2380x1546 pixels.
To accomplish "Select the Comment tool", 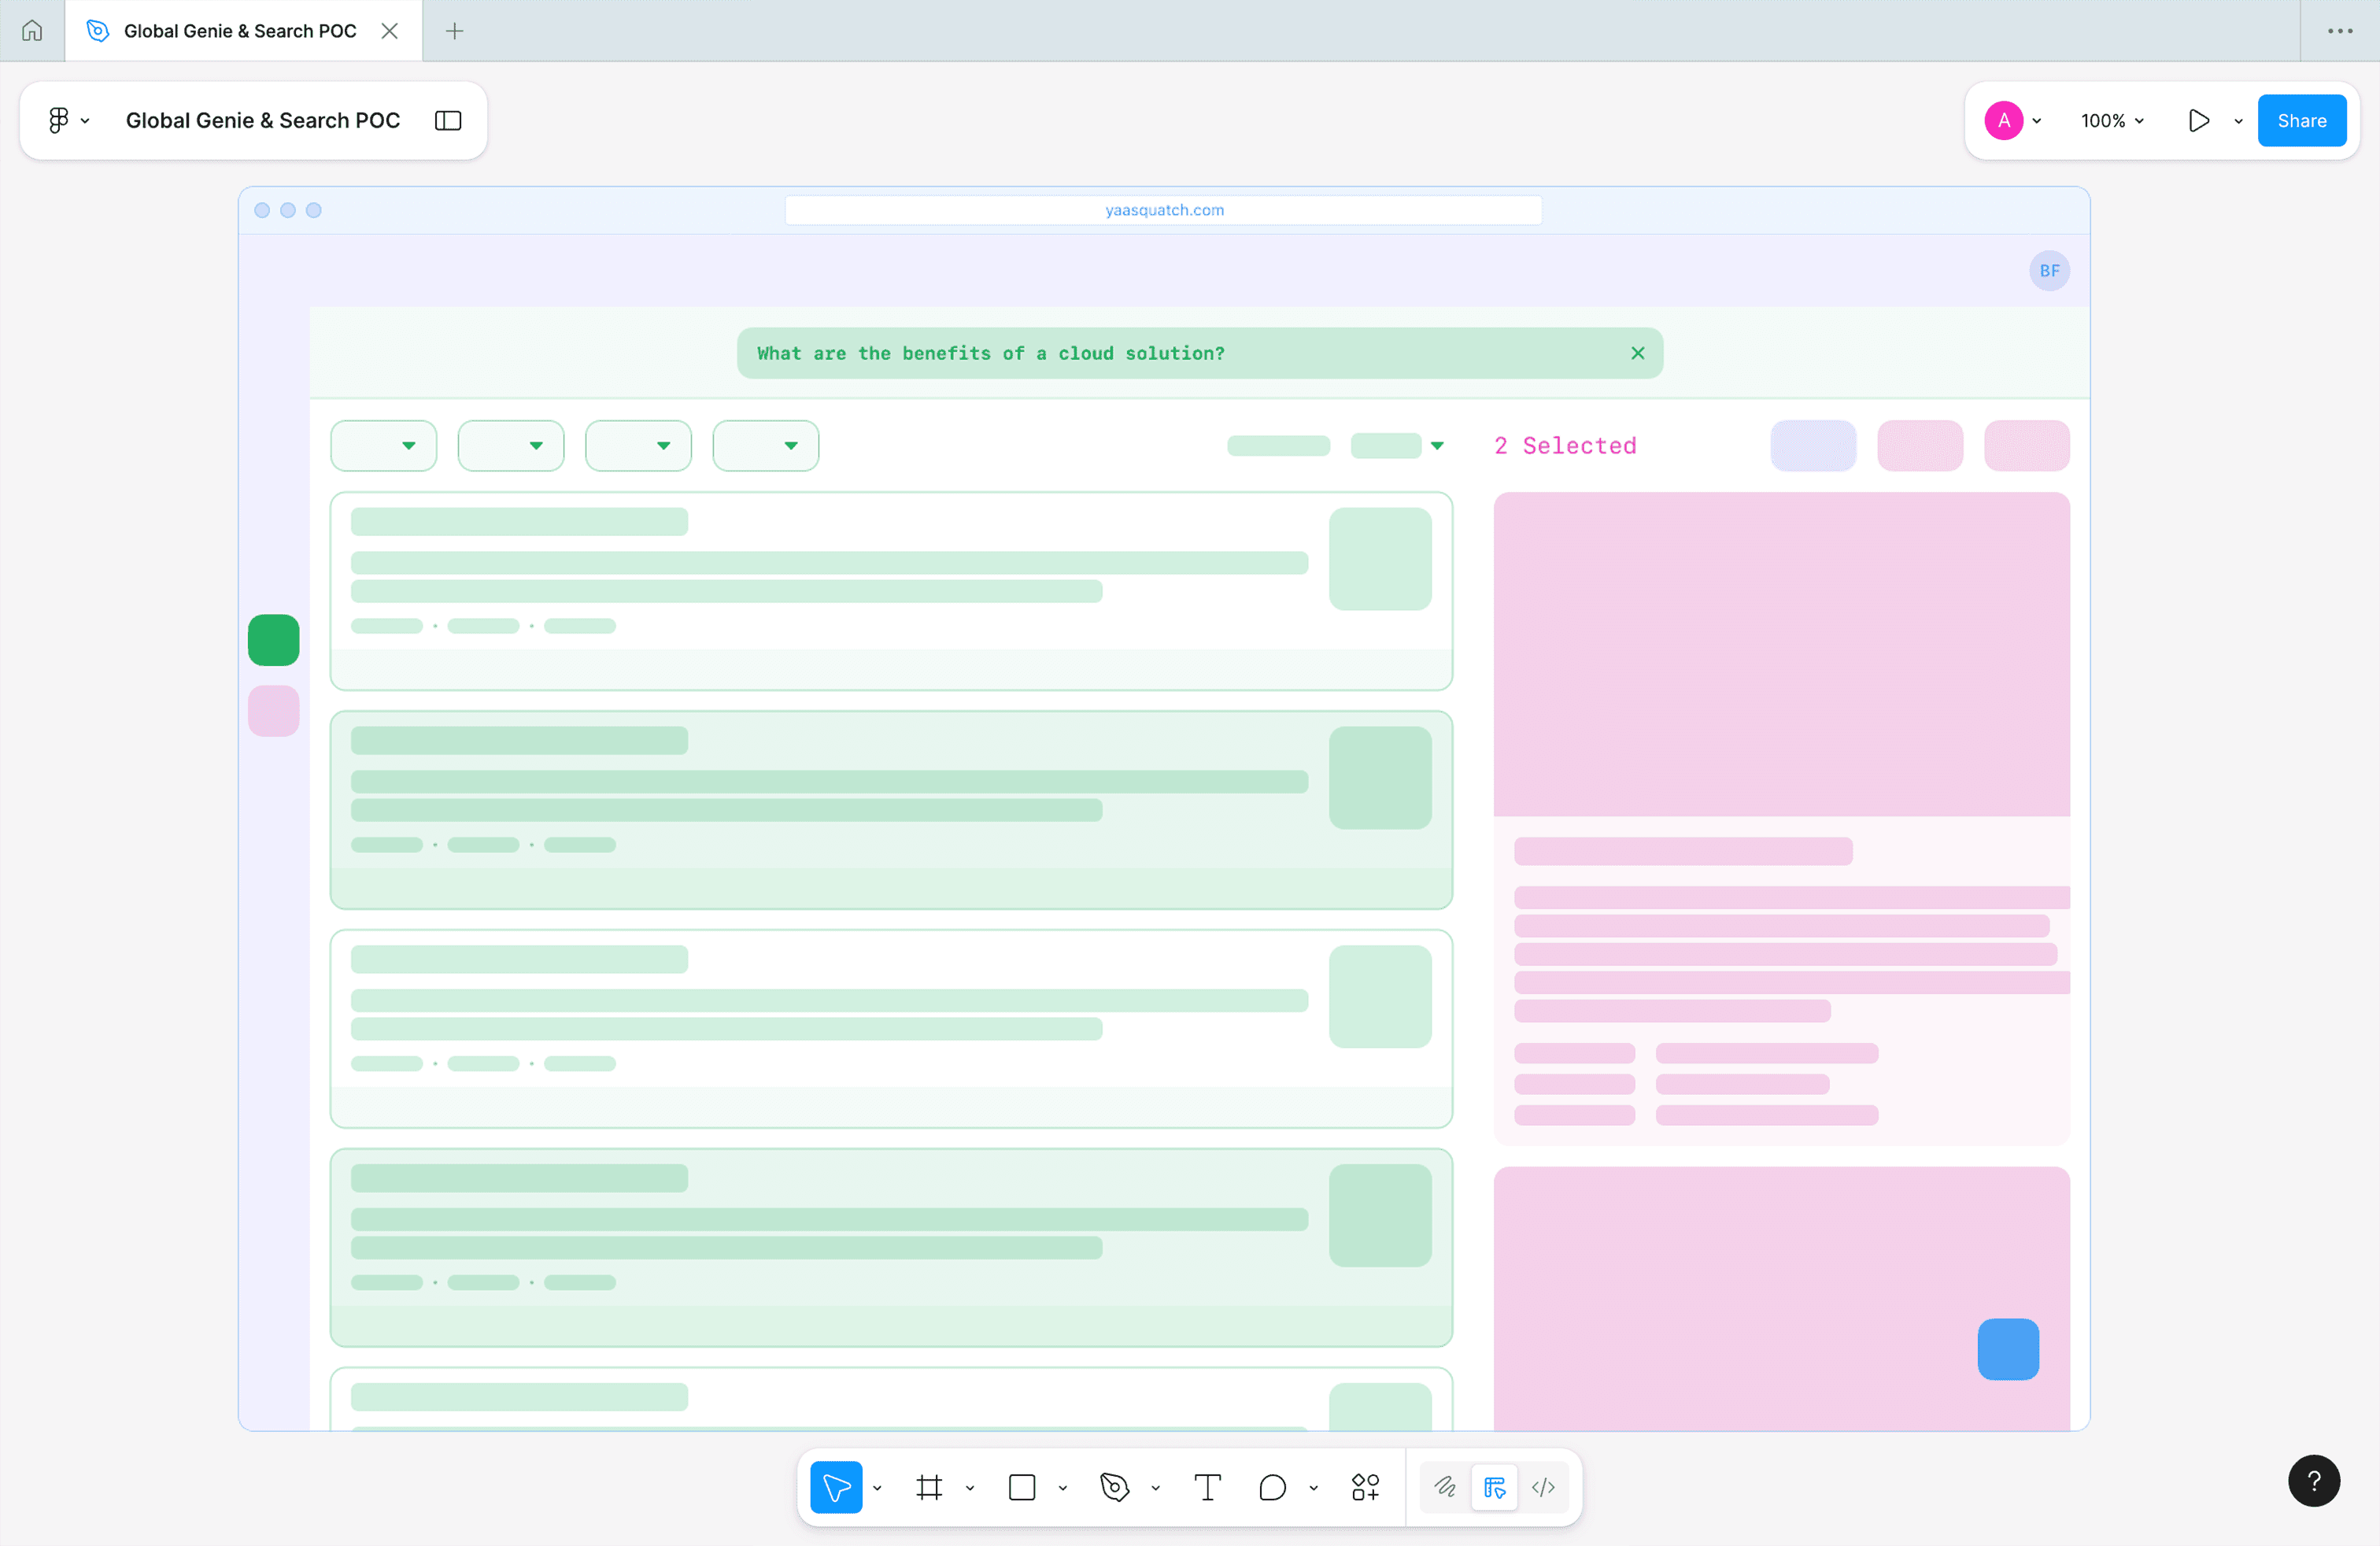I will pos(1272,1487).
